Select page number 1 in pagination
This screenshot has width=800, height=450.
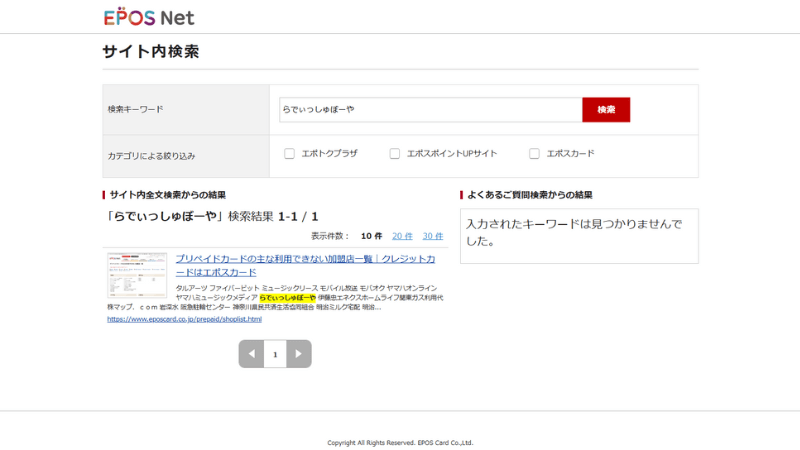(275, 354)
